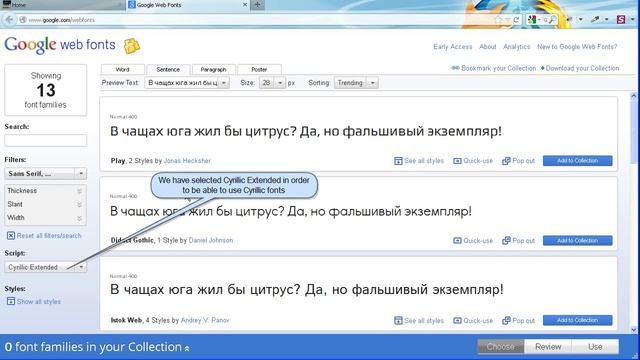
Task: Click designer name Jonas Hecksher
Action: click(x=187, y=161)
